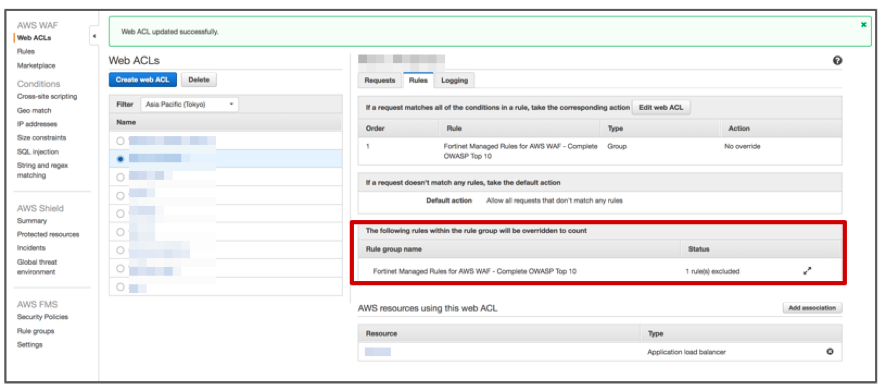
Task: Remove the Application load balancer association
Action: 830,352
